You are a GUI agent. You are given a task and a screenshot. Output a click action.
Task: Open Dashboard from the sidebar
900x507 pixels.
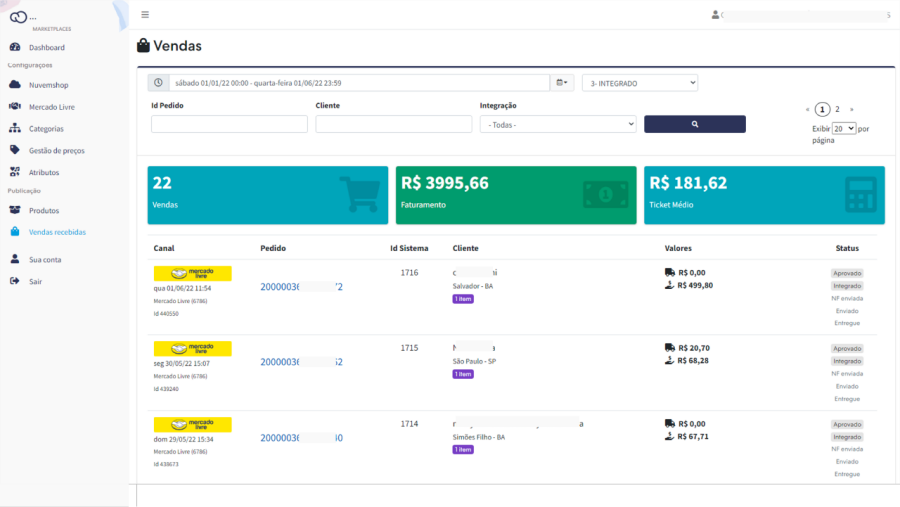pyautogui.click(x=46, y=47)
